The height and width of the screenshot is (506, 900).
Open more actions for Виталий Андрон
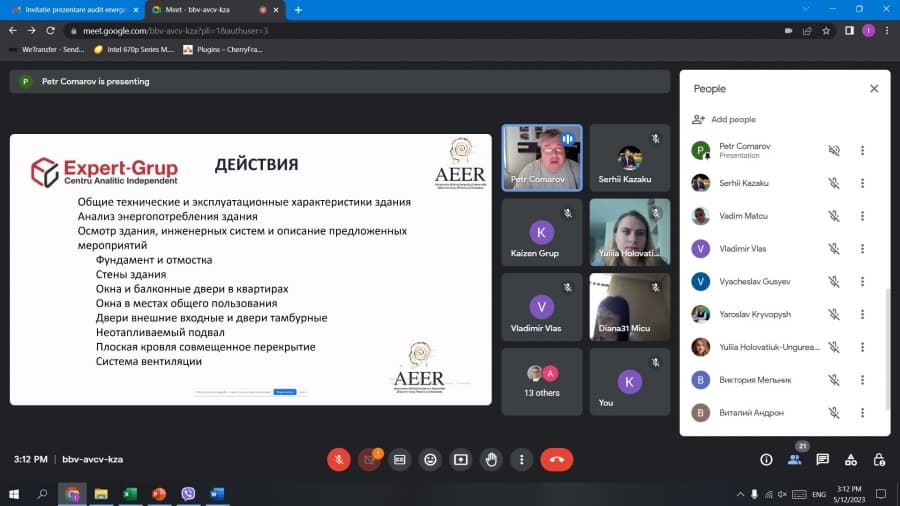click(862, 412)
